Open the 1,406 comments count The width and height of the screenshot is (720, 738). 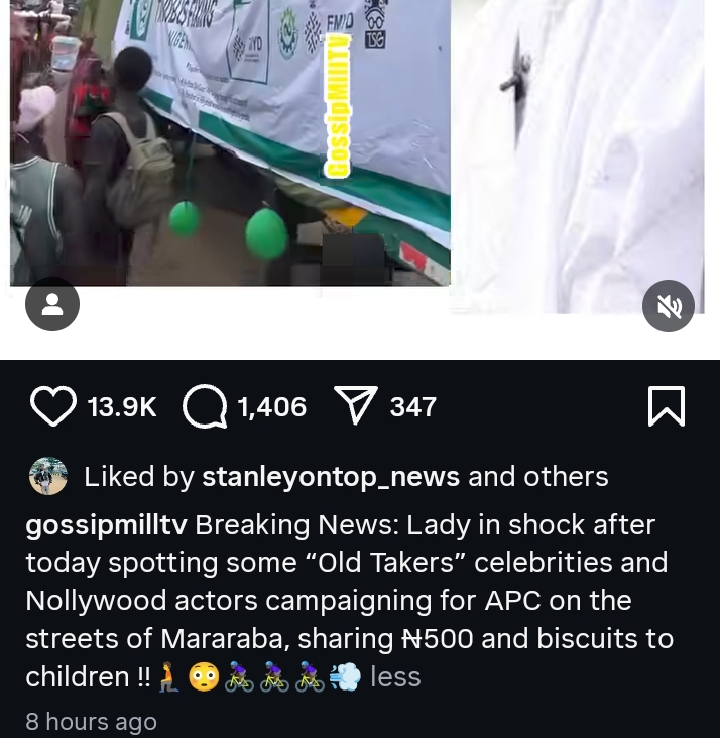click(272, 407)
